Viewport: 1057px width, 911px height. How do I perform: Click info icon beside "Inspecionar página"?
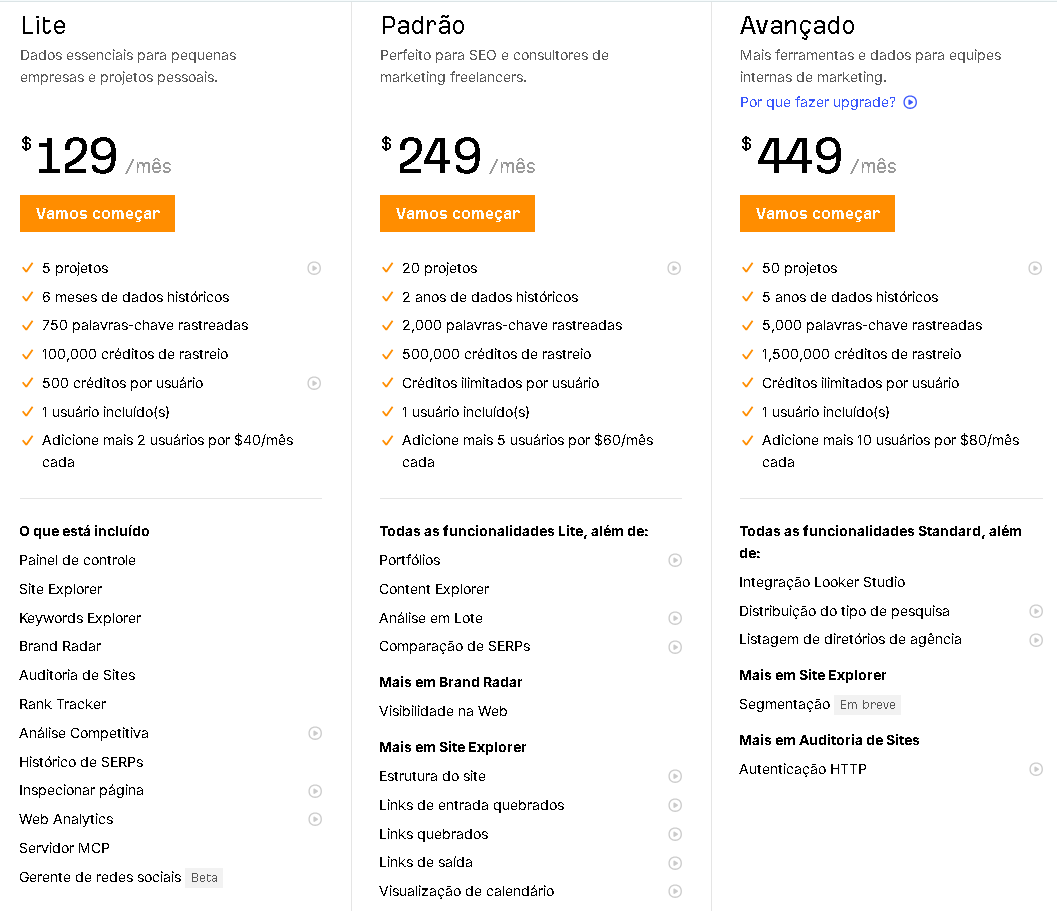coord(316,790)
